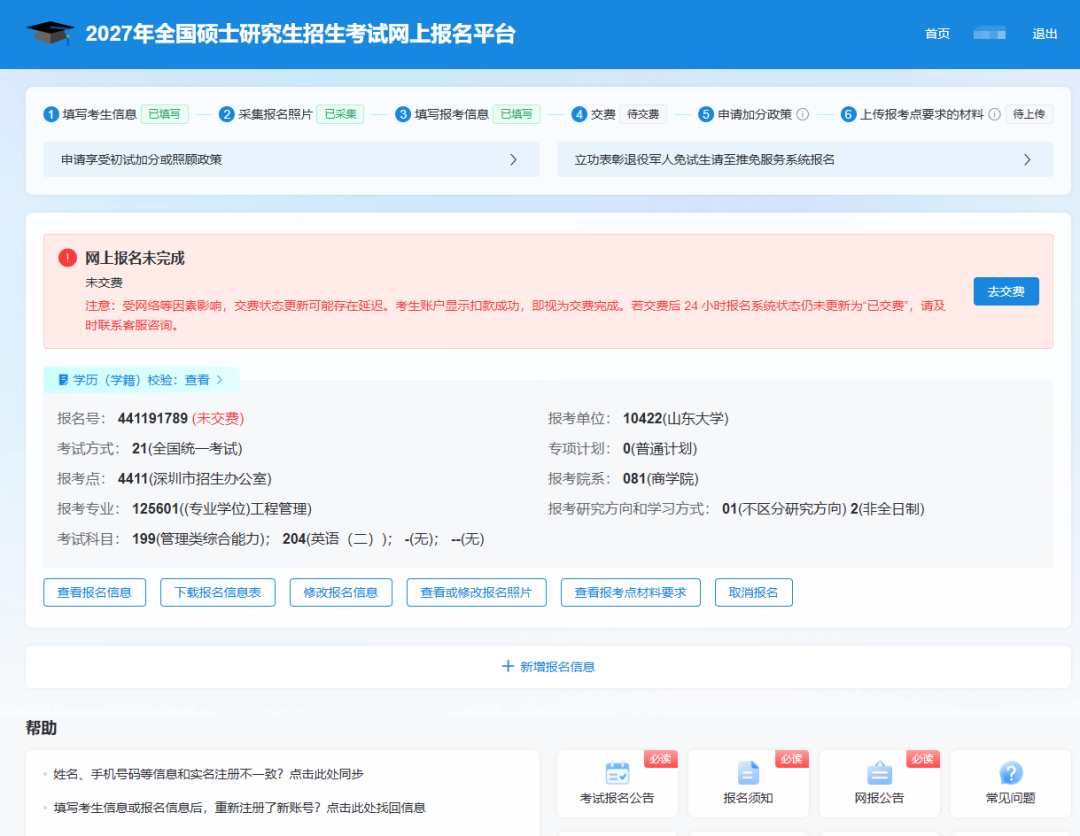Screen dimensions: 1080x836
Task: Click the graduation cap logo icon
Action: pos(50,32)
